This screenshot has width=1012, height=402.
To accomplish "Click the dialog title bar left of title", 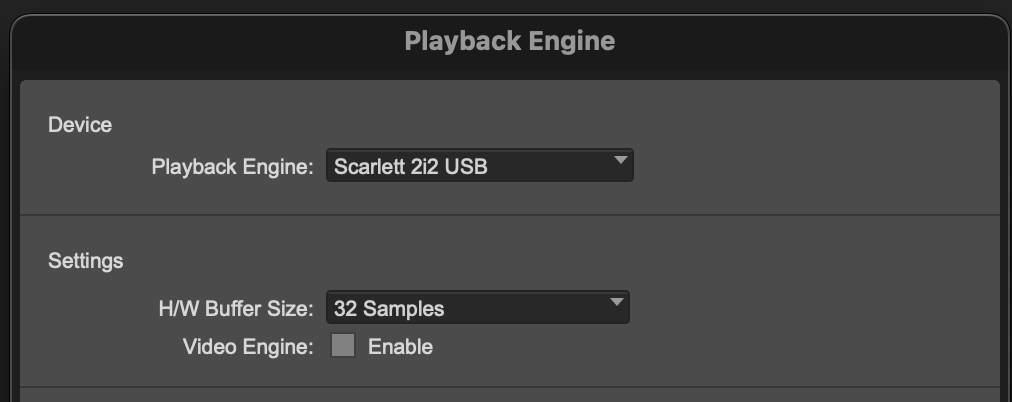I will [x=200, y=41].
